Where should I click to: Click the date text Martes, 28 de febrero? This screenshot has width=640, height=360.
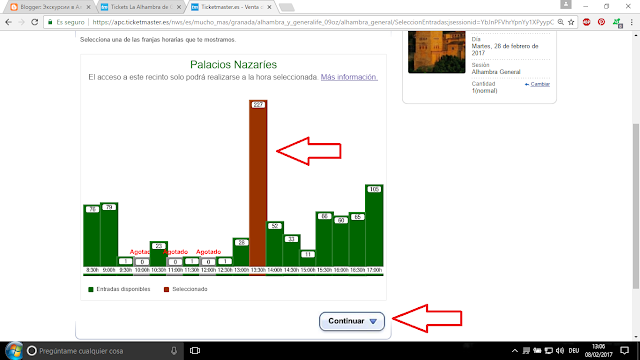[x=505, y=49]
